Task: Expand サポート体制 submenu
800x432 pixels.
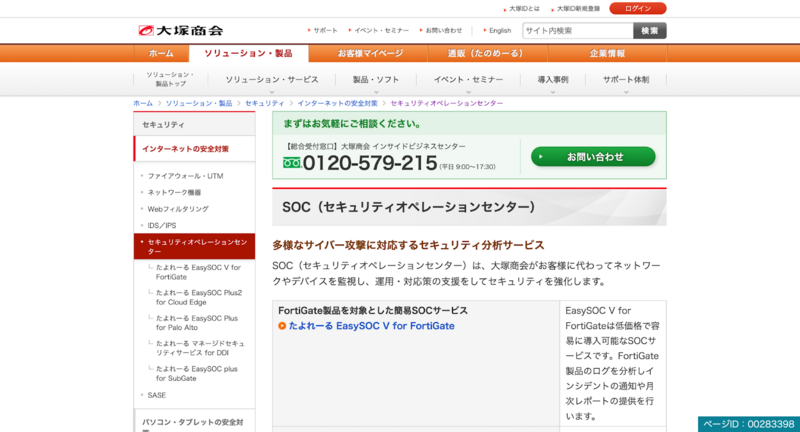Action: 626,80
